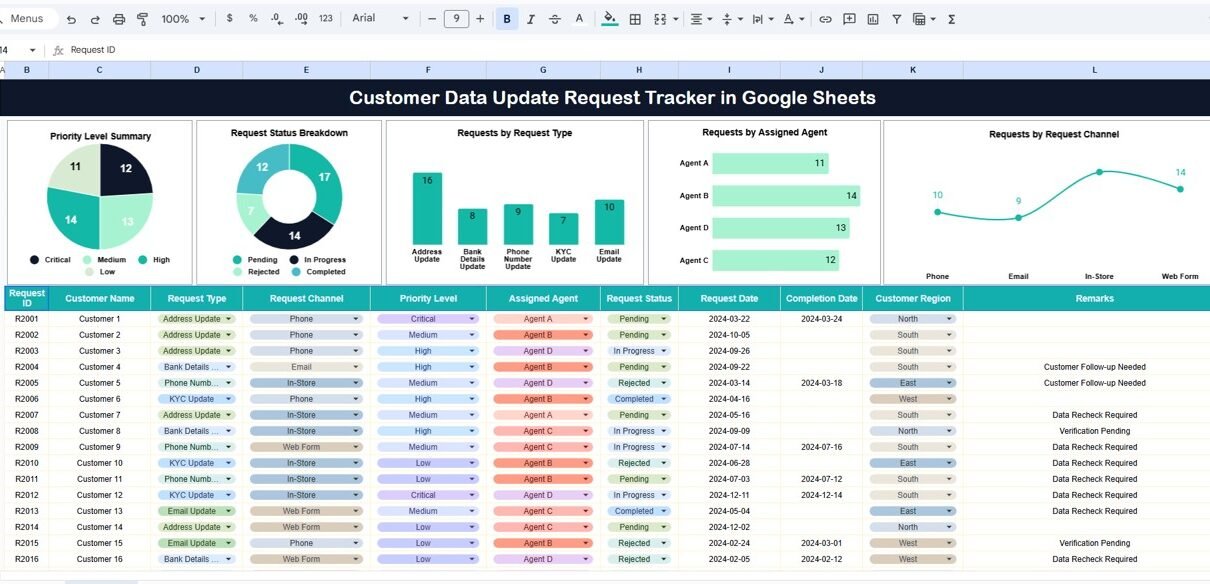Click the Create a filter funnel icon
The height and width of the screenshot is (584, 1210).
[x=896, y=19]
